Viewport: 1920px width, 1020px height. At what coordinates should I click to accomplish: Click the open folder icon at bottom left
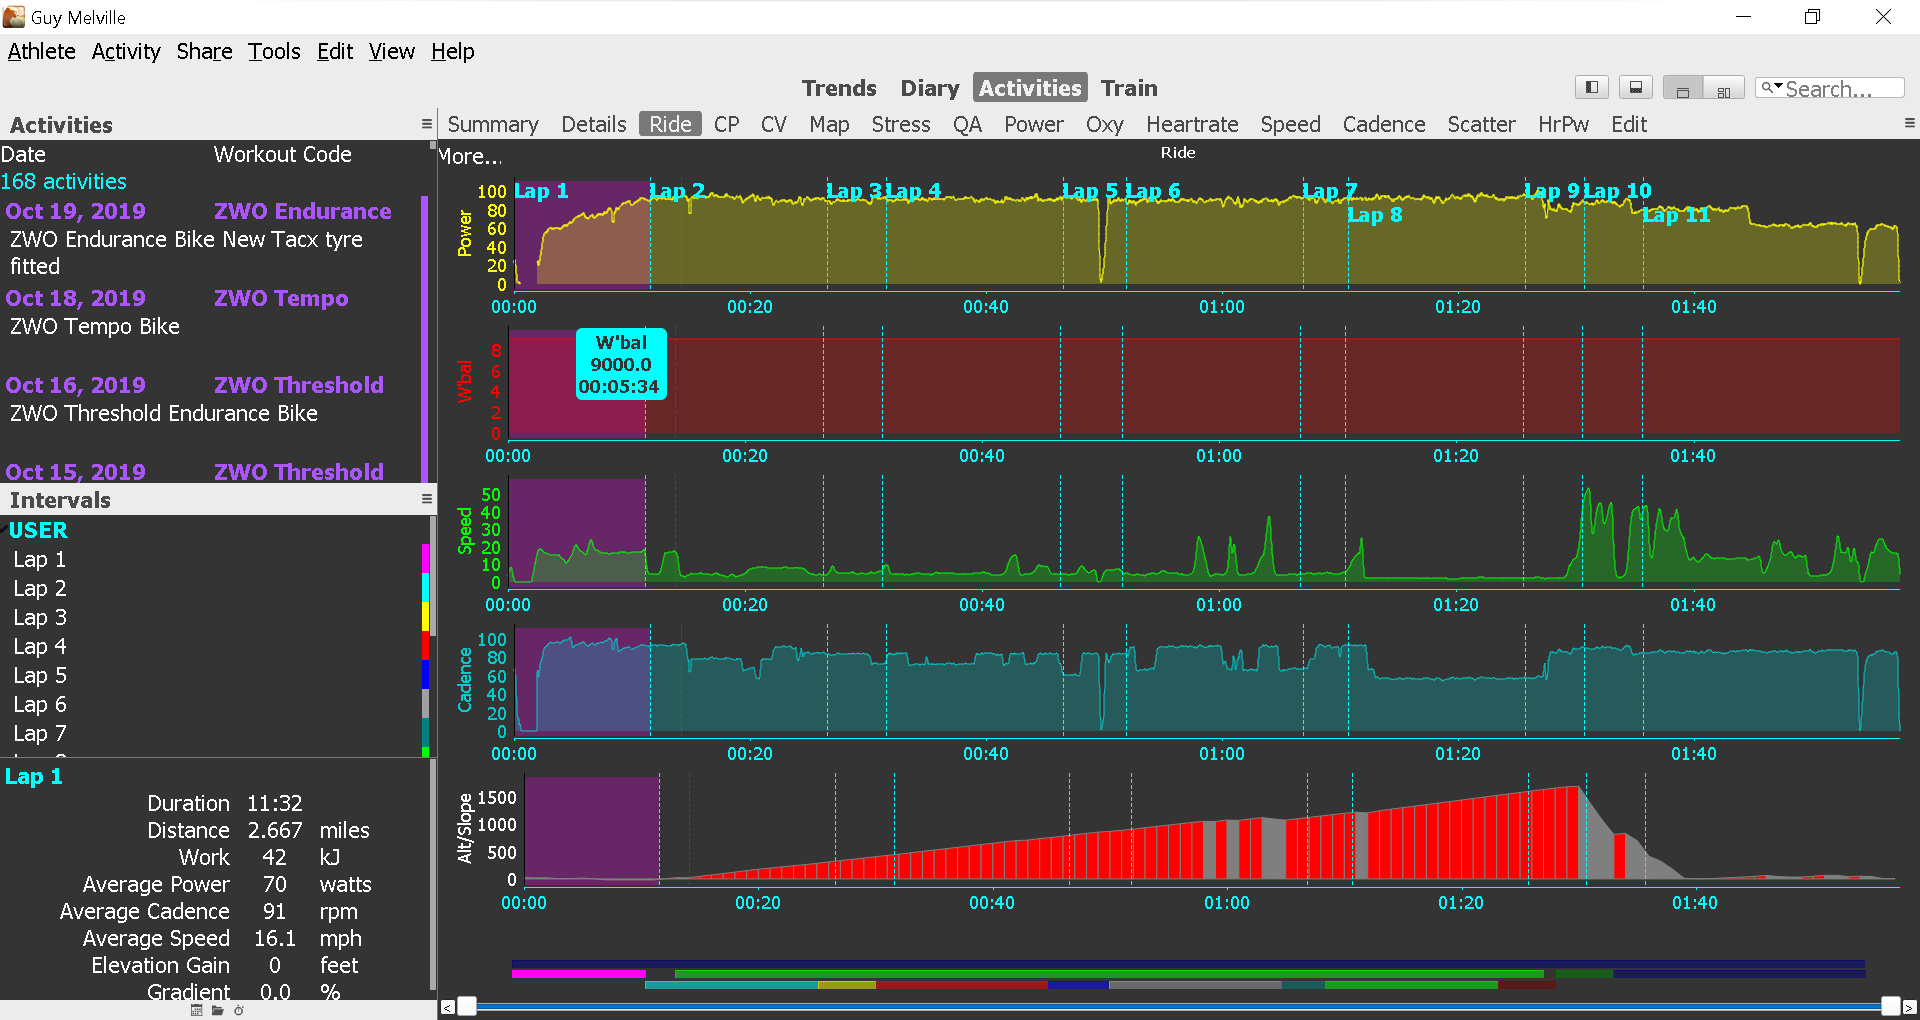tap(218, 1010)
